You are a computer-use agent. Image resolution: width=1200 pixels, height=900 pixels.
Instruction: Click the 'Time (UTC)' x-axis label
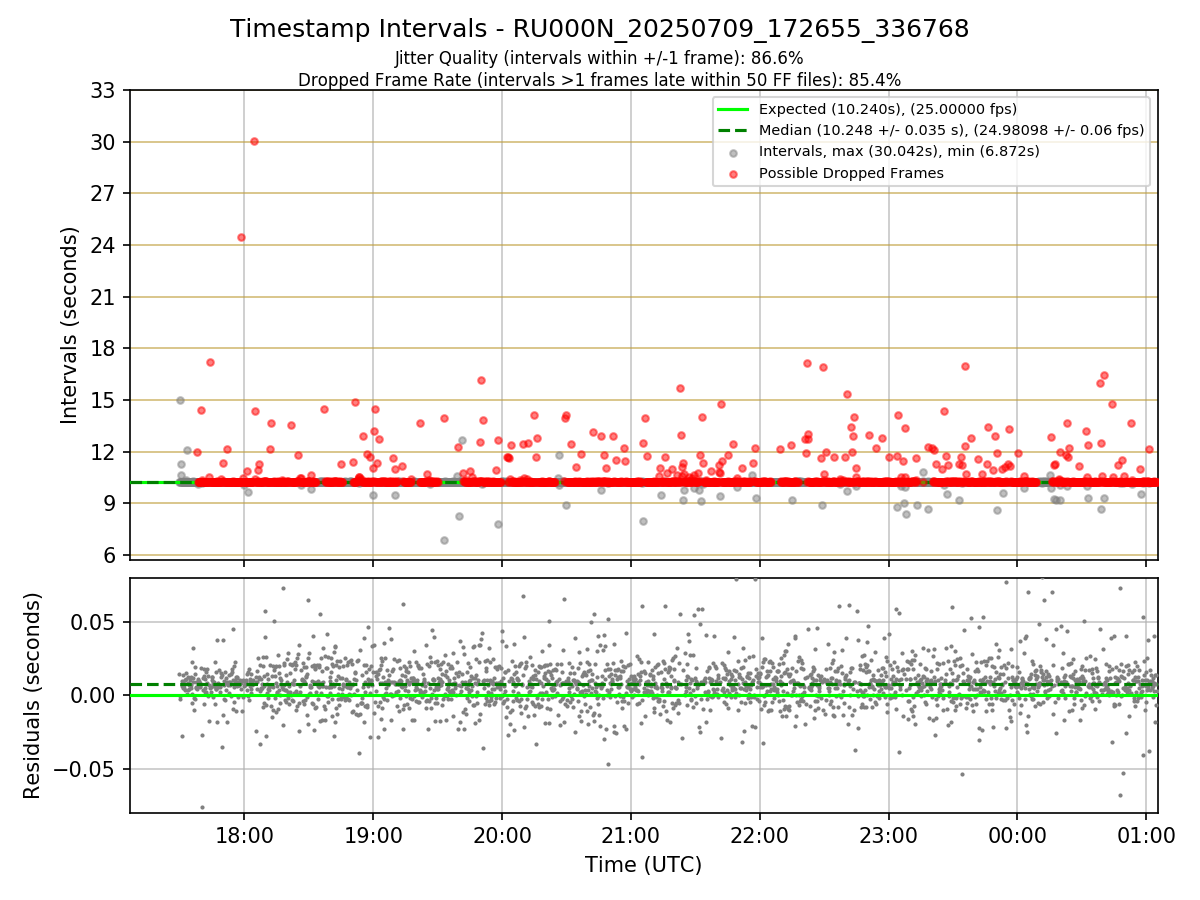(x=643, y=864)
